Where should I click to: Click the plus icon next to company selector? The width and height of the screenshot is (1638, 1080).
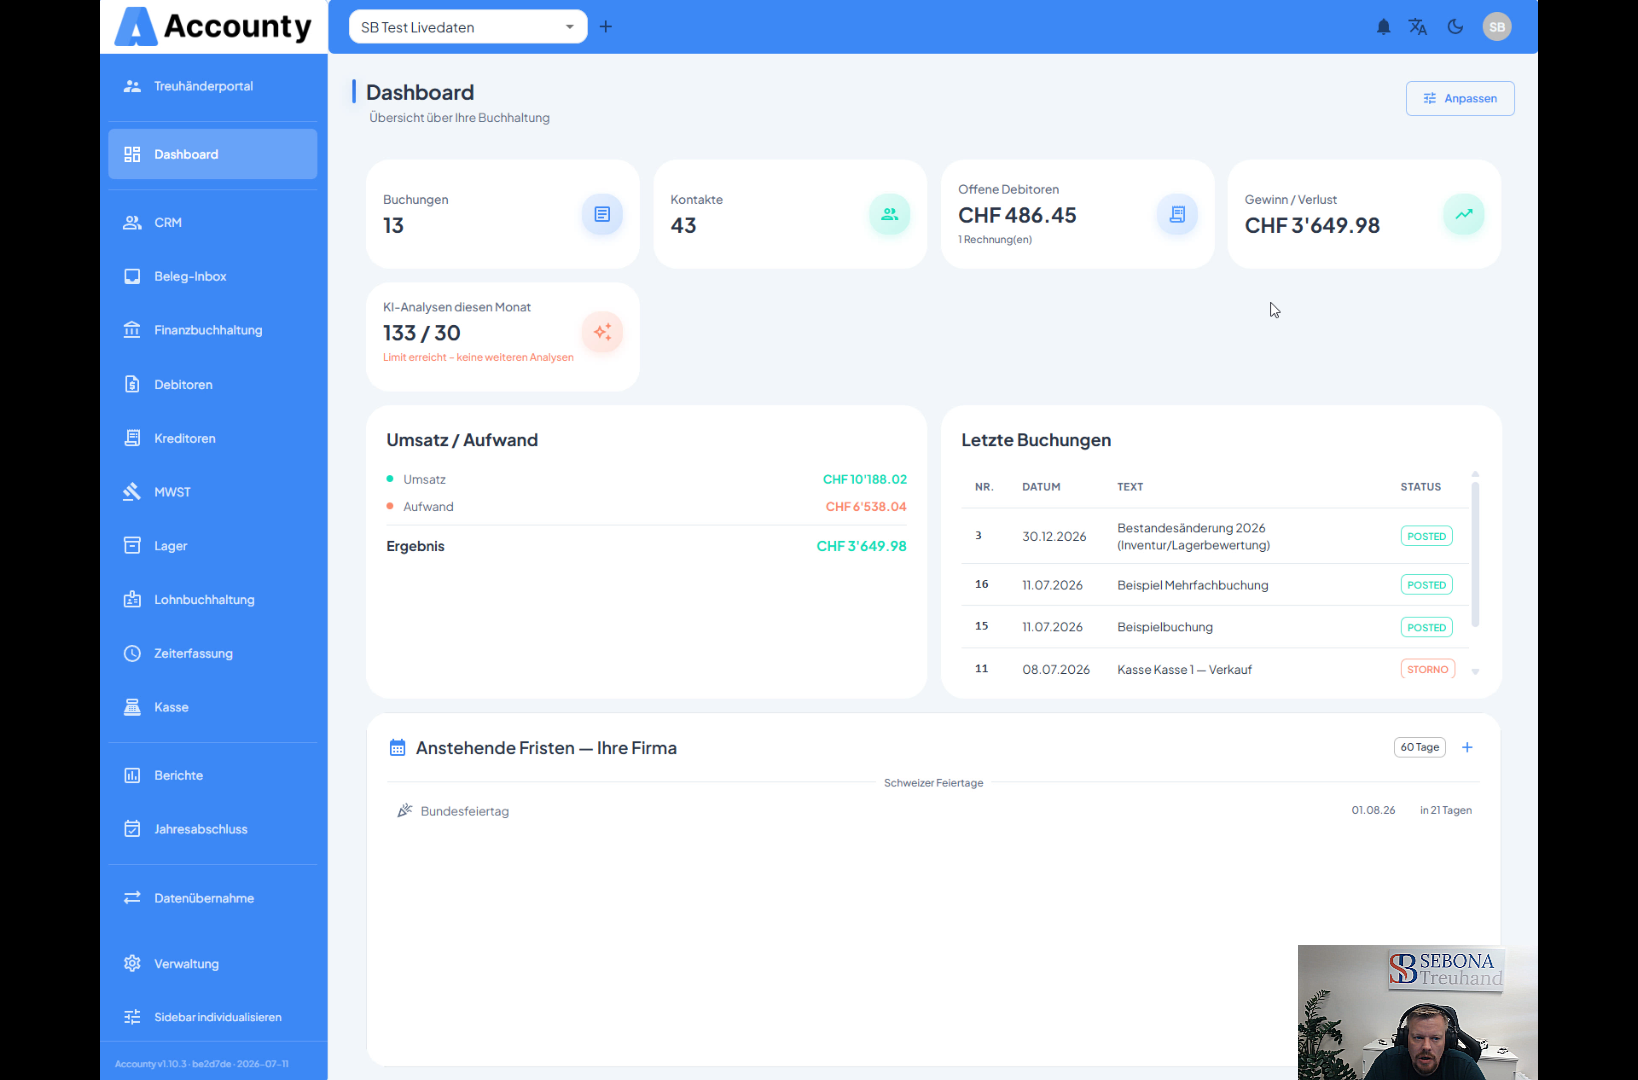coord(606,27)
